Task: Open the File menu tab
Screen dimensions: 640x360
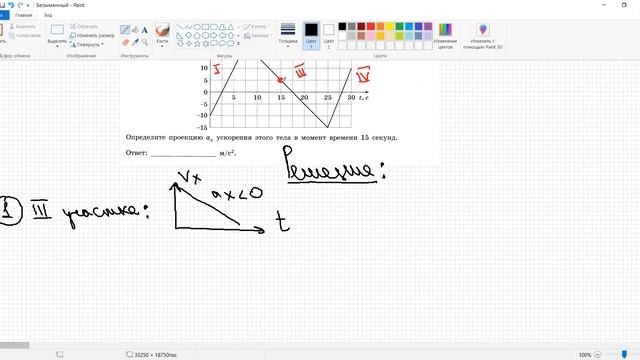Action: pos(4,15)
